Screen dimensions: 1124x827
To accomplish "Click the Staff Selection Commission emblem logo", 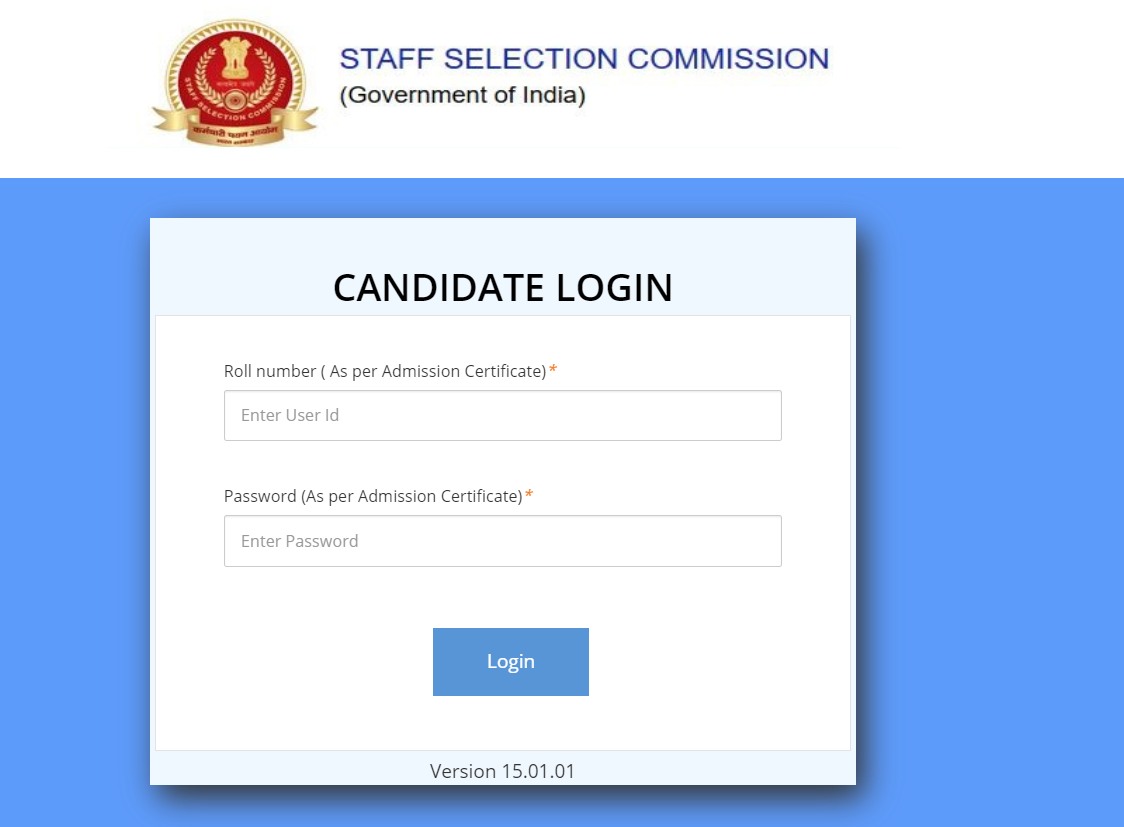I will (x=234, y=80).
